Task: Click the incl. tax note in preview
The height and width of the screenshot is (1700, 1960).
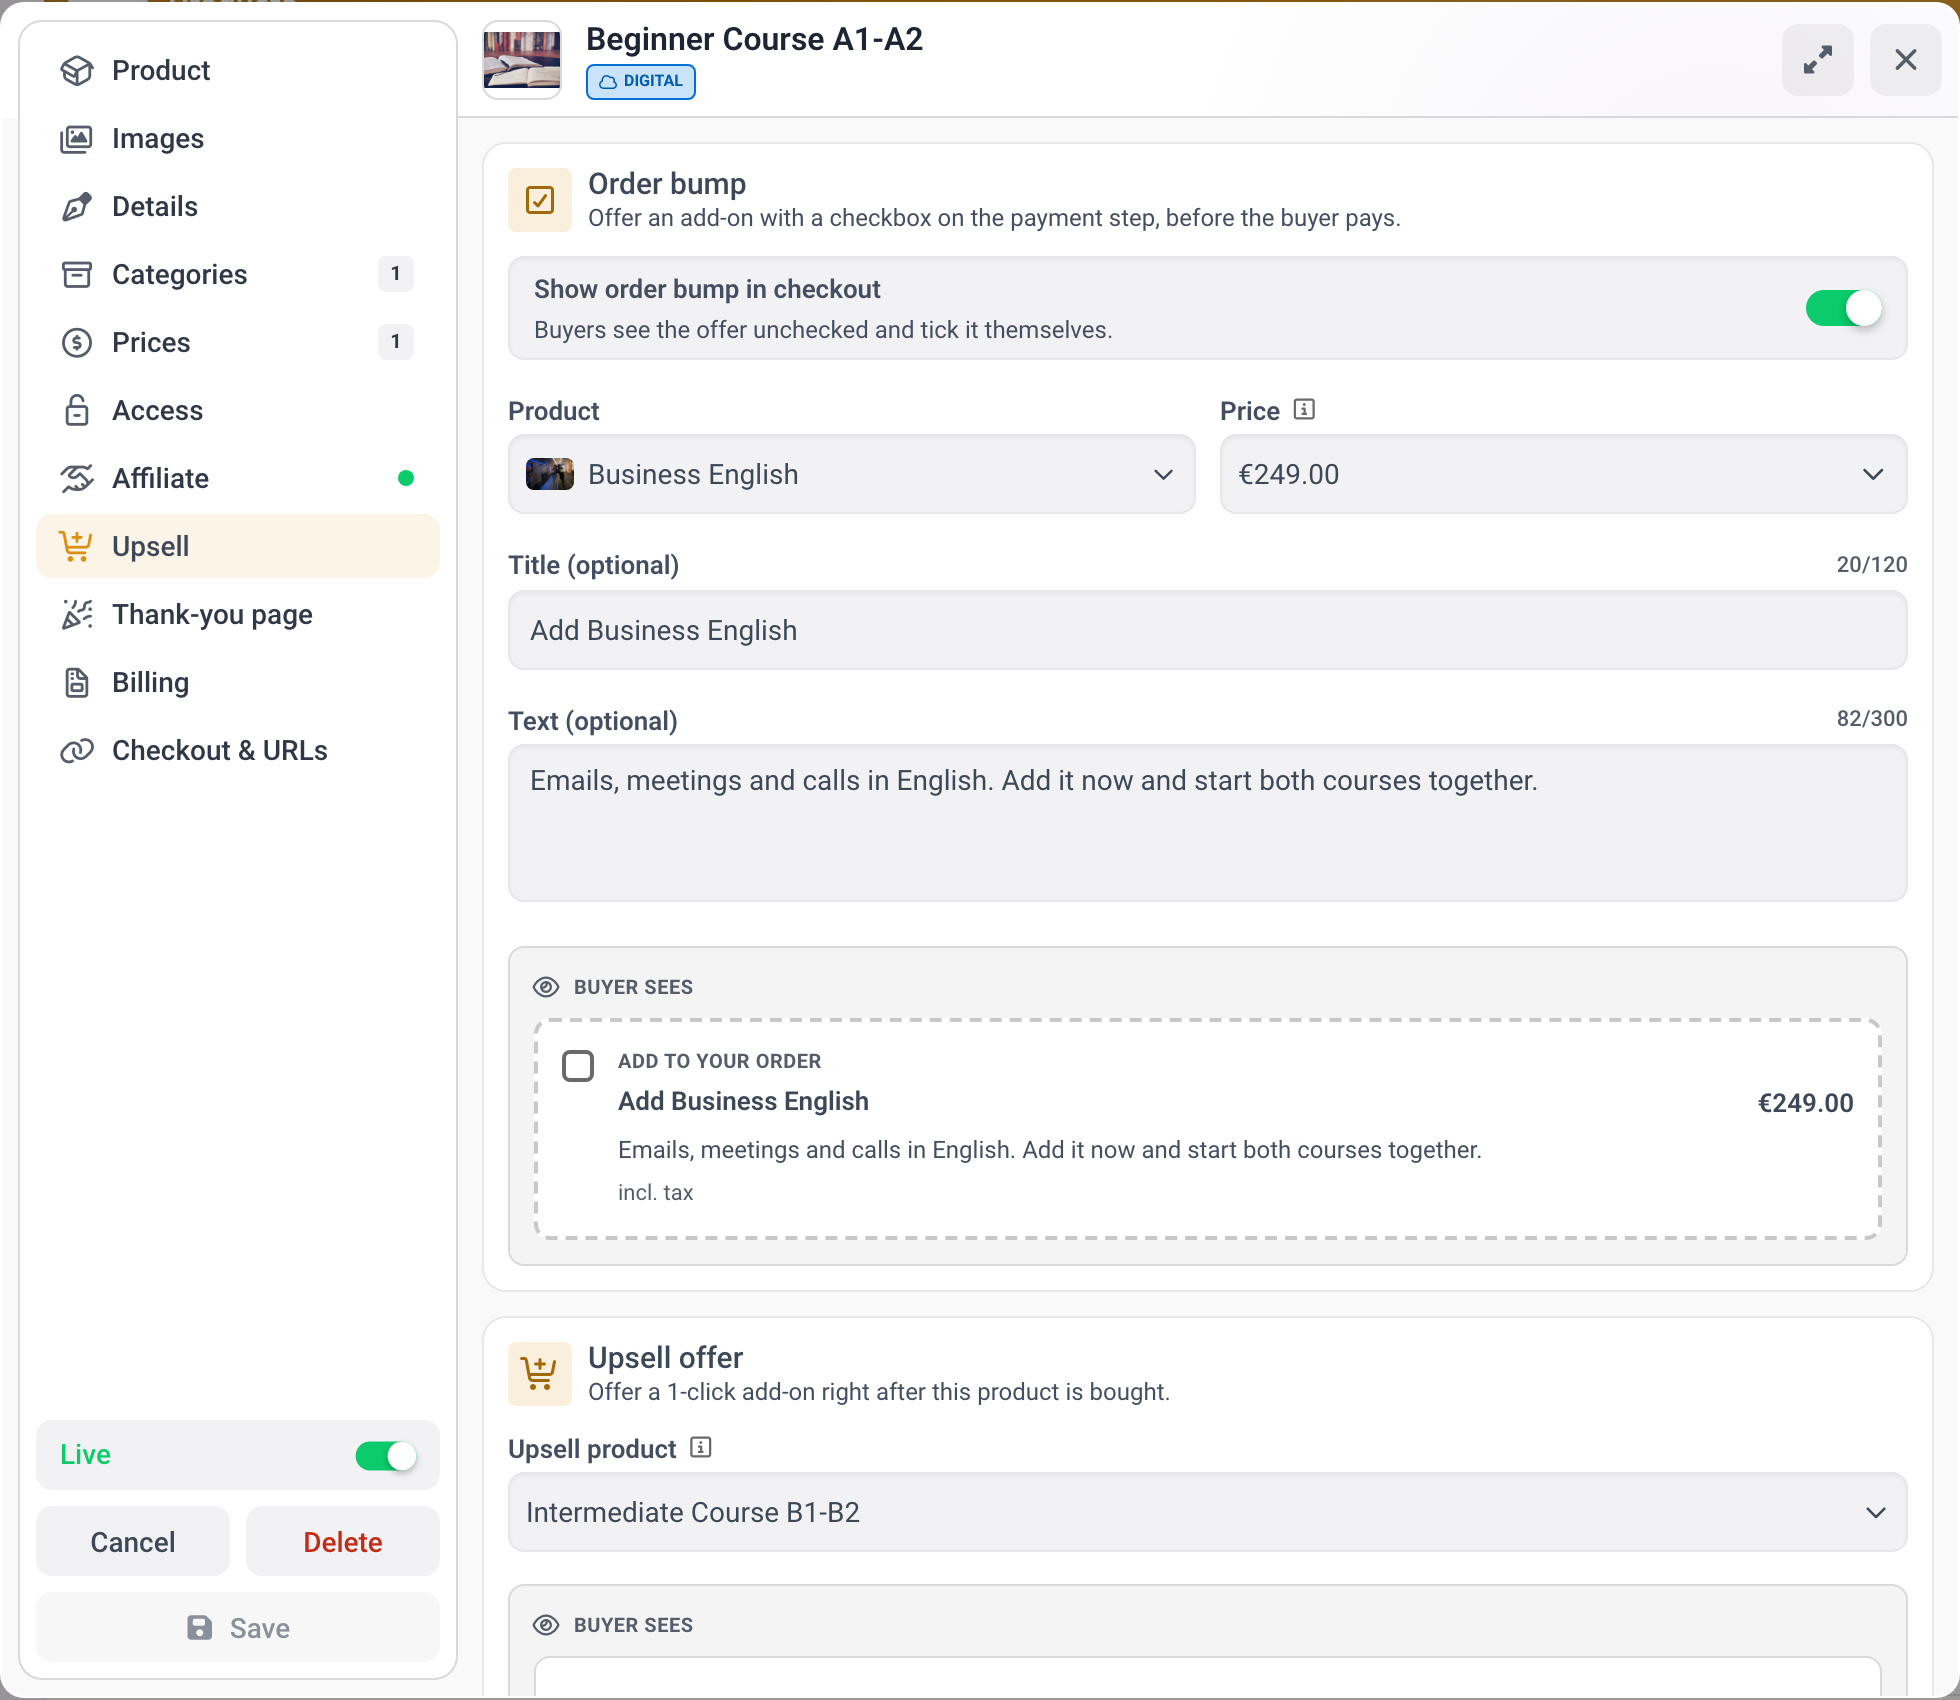Action: 656,1192
